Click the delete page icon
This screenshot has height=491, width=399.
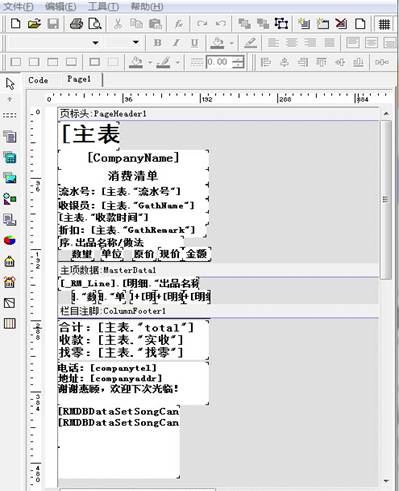341,24
